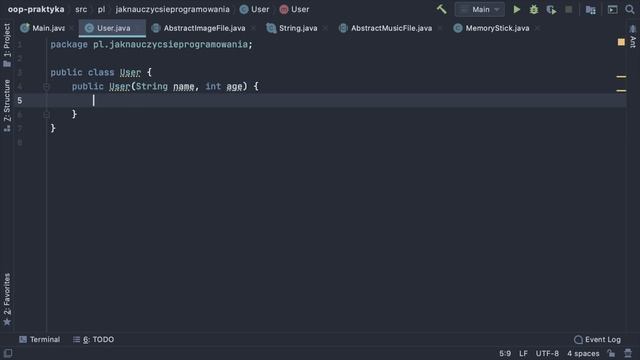This screenshot has height=360, width=640.
Task: Open the Event Log panel
Action: tap(597, 340)
